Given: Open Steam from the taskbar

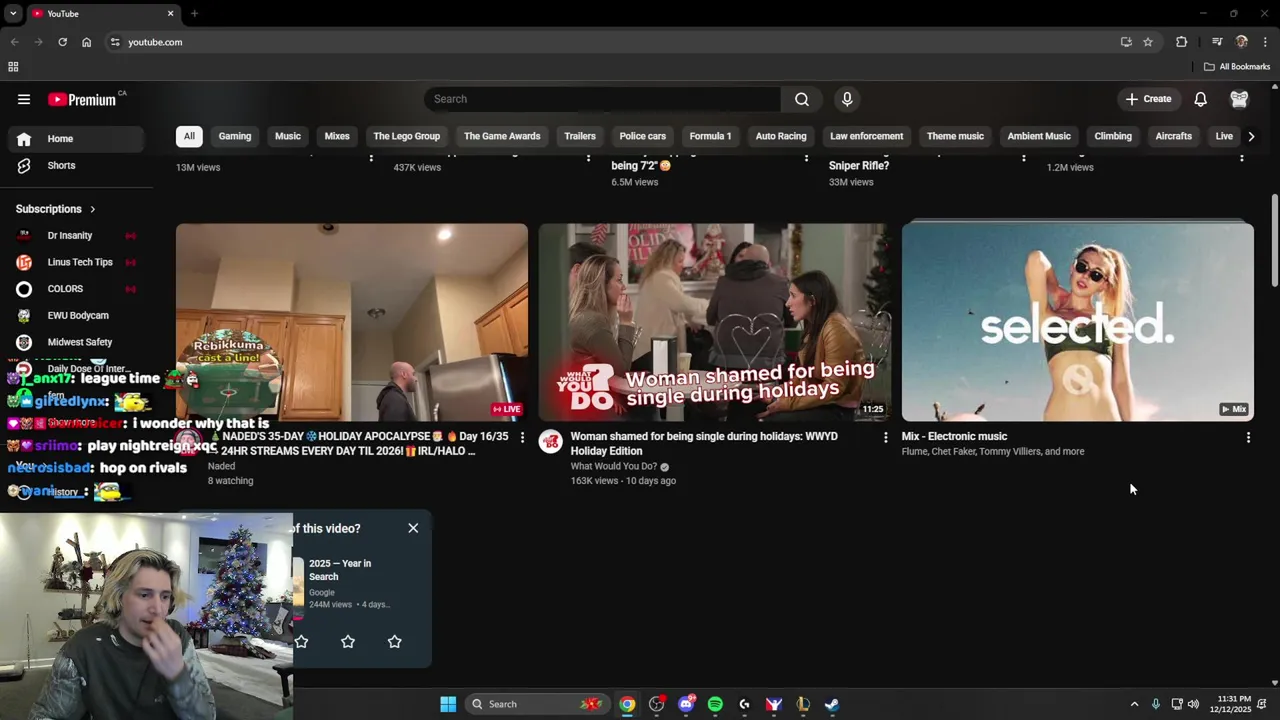Looking at the screenshot, I should click(x=832, y=704).
